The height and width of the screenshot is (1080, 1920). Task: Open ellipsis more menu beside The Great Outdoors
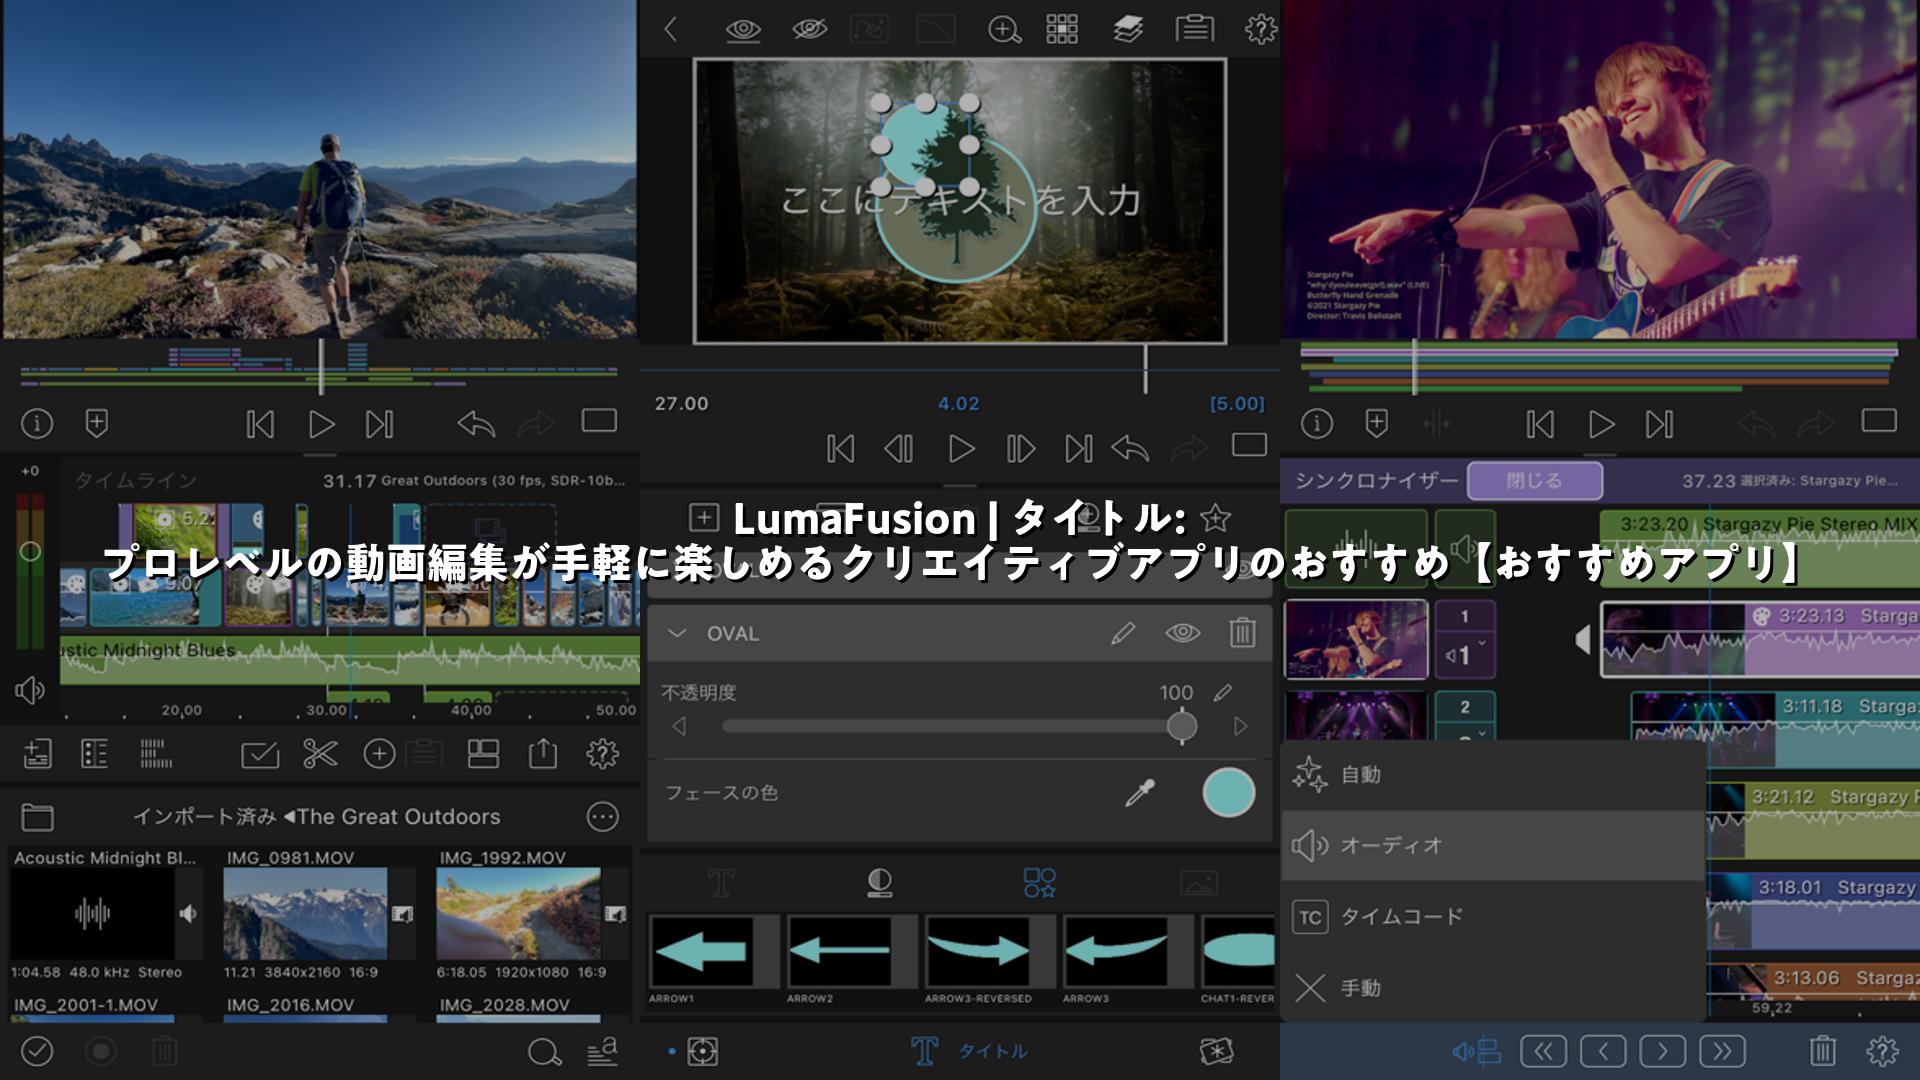click(x=603, y=817)
